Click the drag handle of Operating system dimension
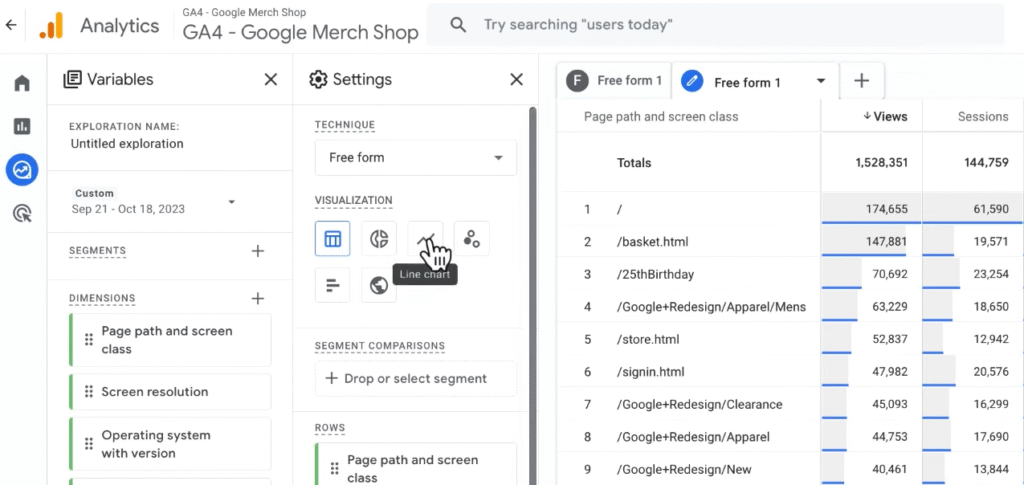 (x=89, y=444)
